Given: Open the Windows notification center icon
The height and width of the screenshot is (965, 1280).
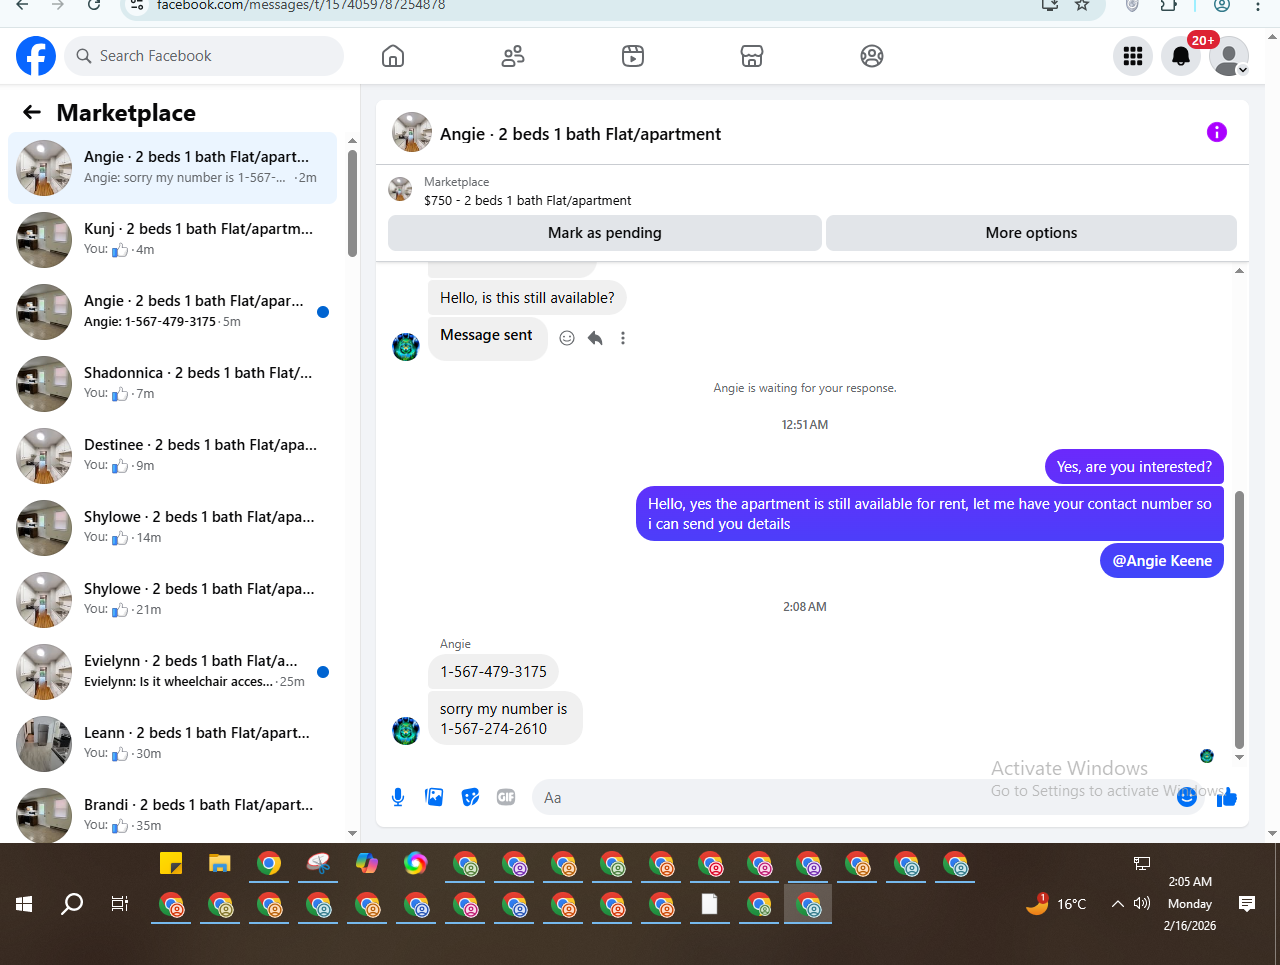Looking at the screenshot, I should point(1247,904).
